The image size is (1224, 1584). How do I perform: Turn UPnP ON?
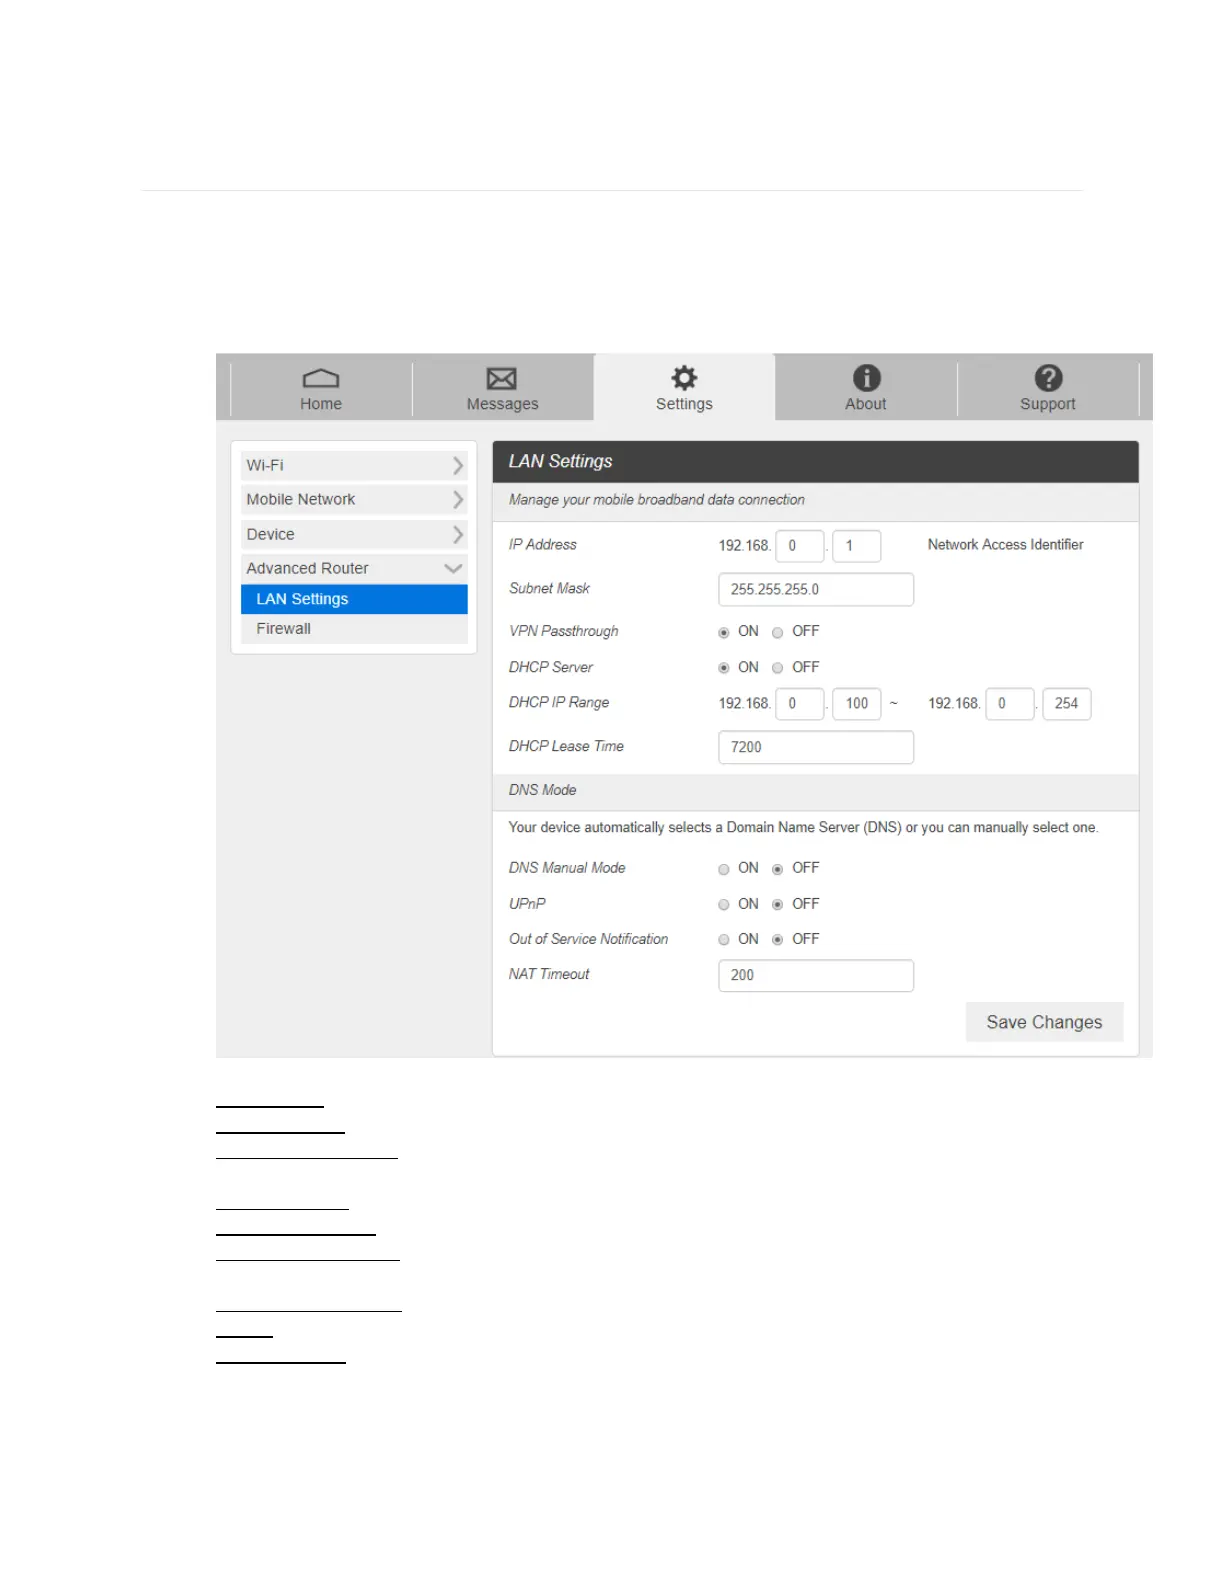click(724, 905)
